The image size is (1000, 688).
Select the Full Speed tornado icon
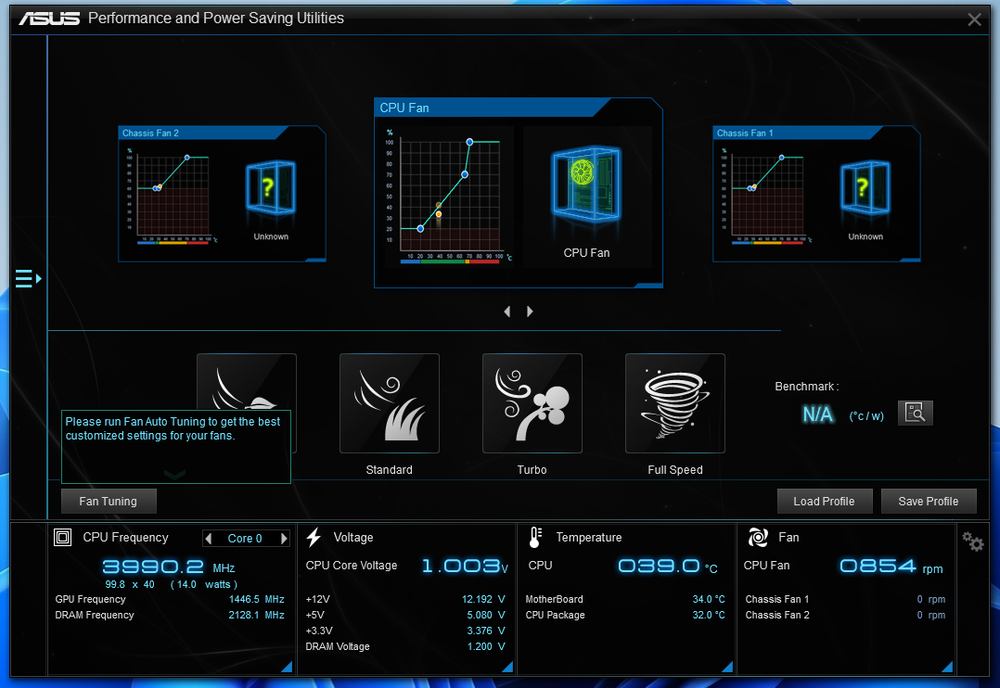(x=675, y=404)
